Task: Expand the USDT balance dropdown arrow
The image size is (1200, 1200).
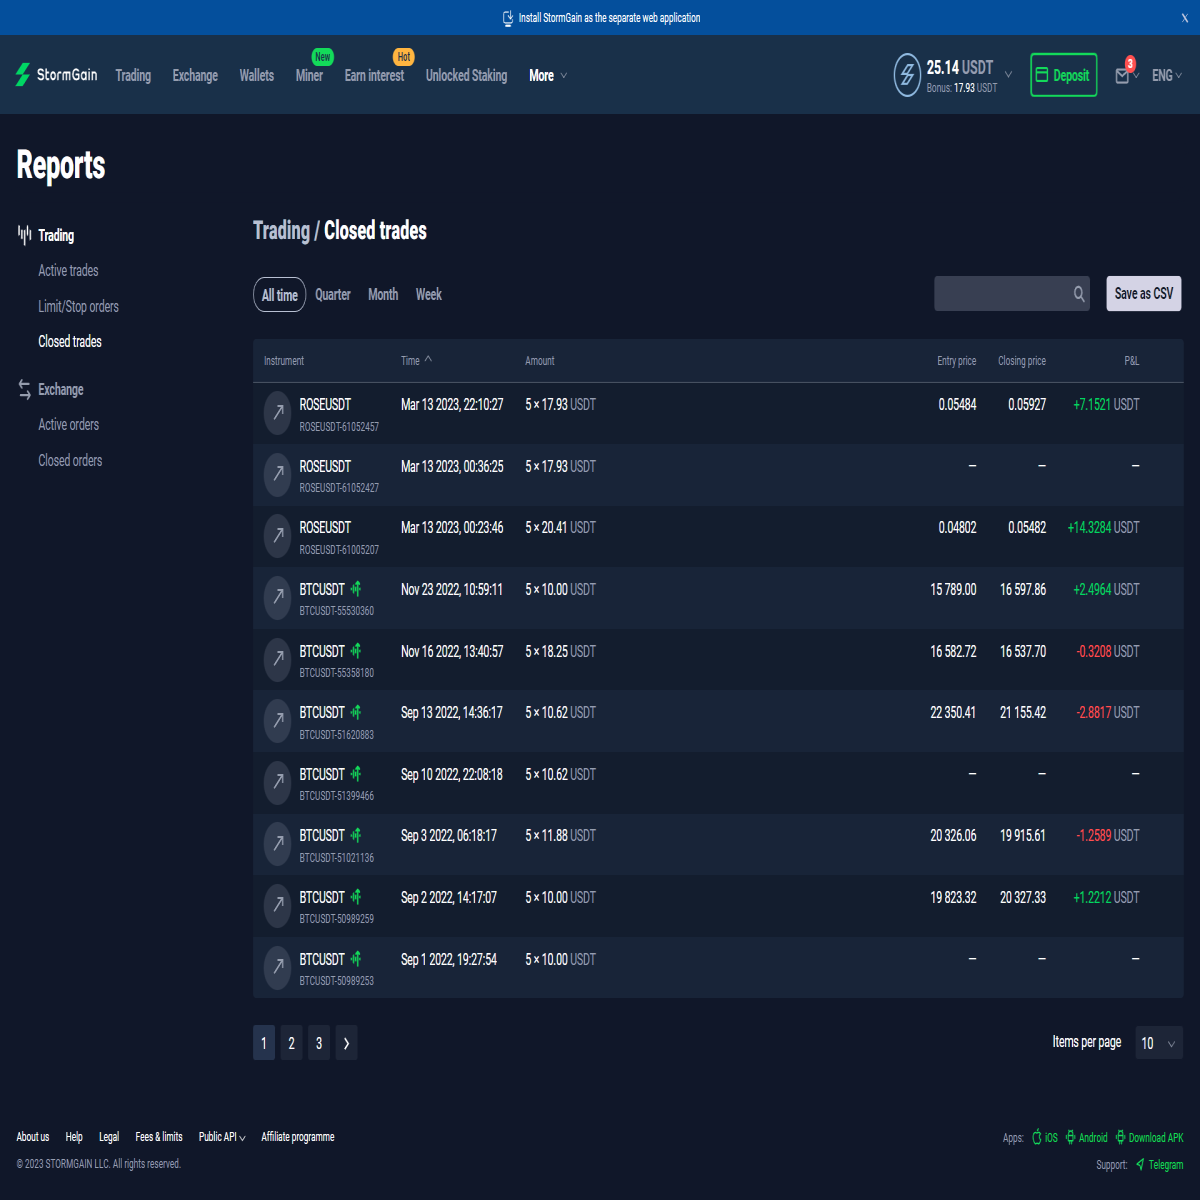Action: (1008, 75)
